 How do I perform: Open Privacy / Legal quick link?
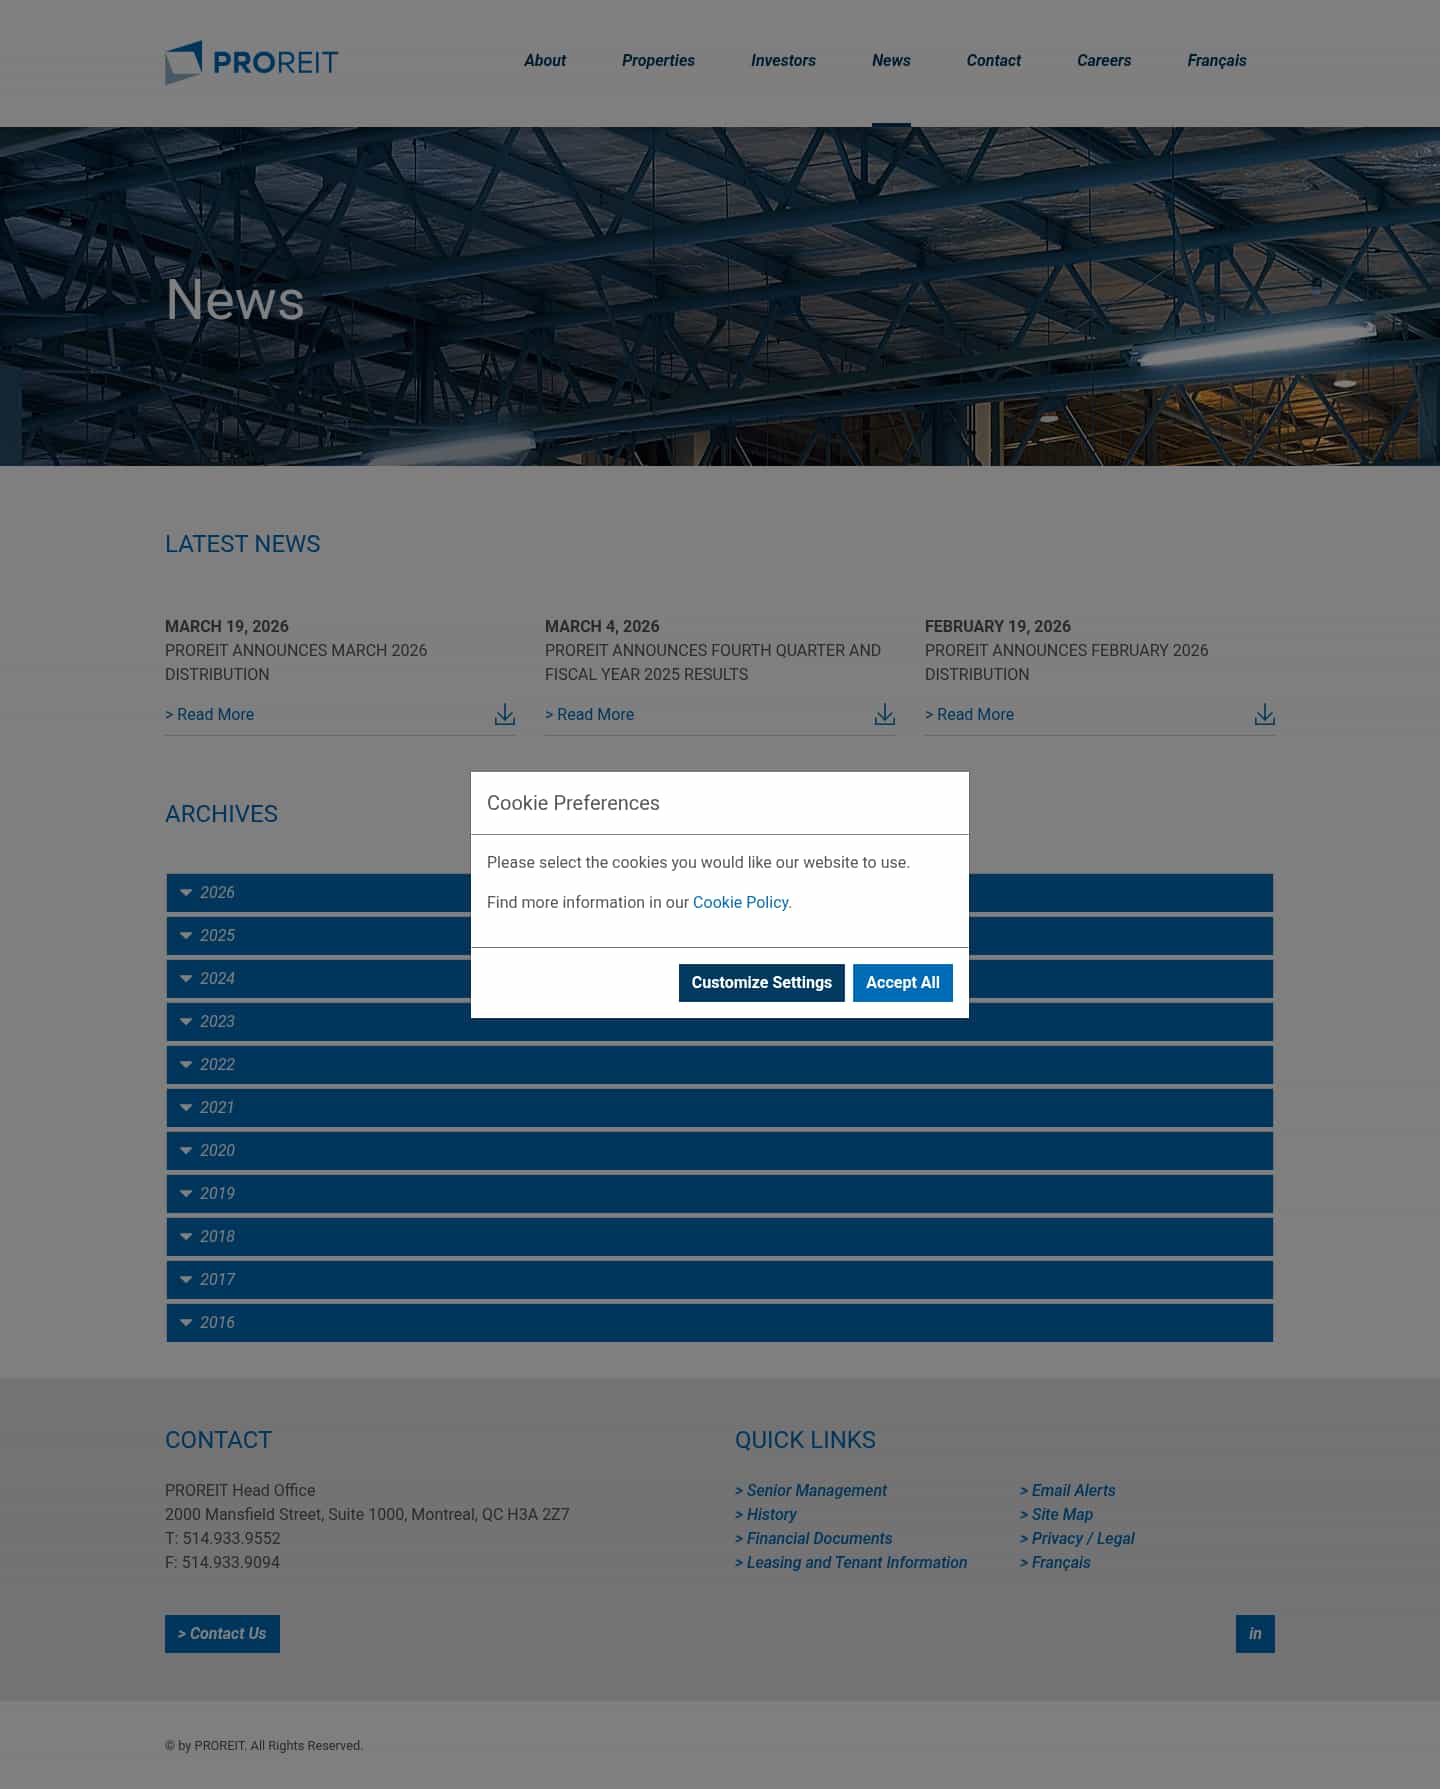point(1078,1539)
